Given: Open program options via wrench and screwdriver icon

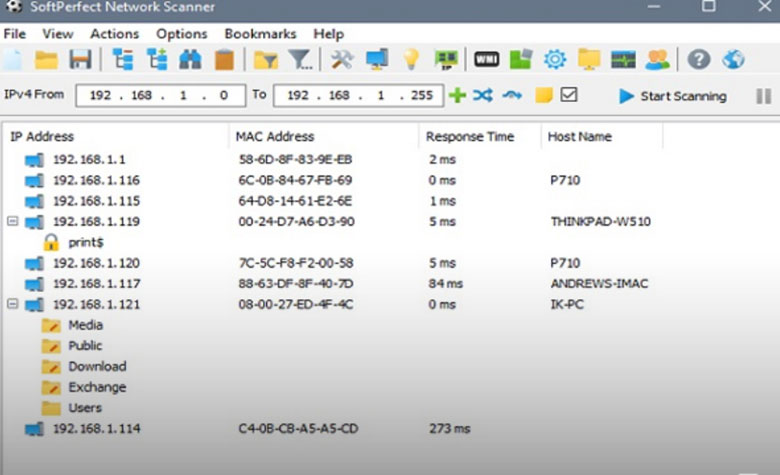Looking at the screenshot, I should click(x=342, y=60).
